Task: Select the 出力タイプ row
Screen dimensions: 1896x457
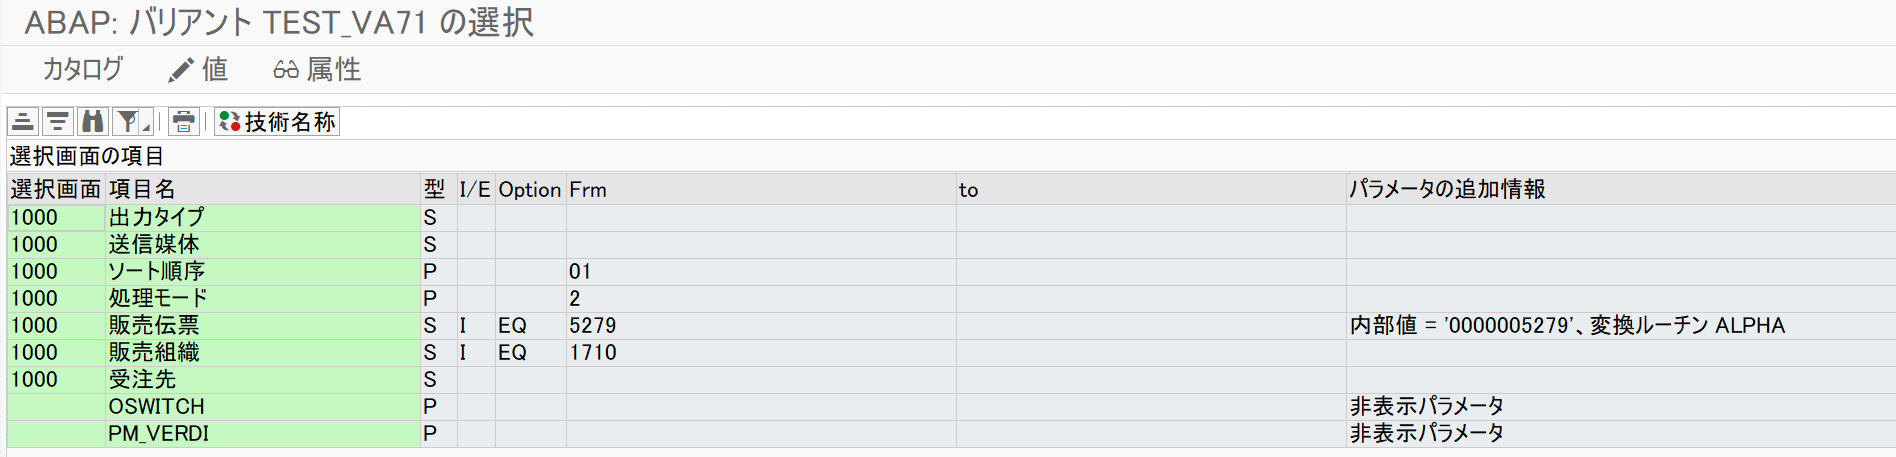Action: (156, 217)
